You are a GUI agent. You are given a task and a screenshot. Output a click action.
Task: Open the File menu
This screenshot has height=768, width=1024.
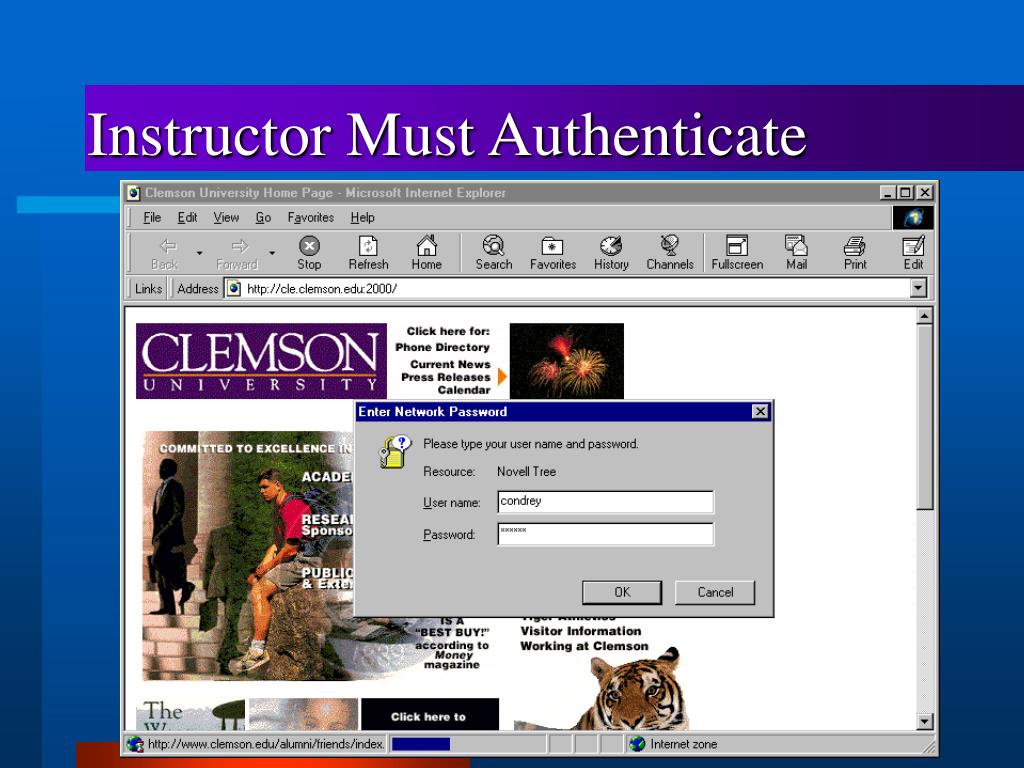pyautogui.click(x=152, y=217)
